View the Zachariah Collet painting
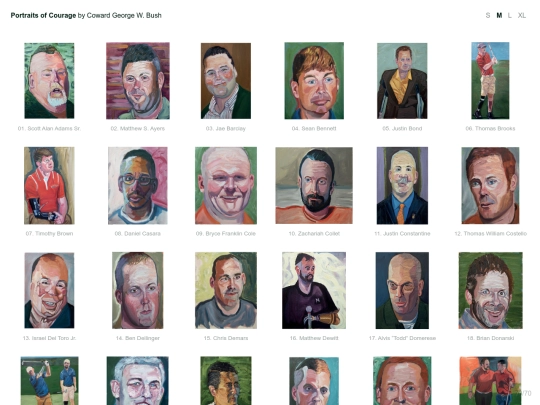540x405 pixels. 314,186
